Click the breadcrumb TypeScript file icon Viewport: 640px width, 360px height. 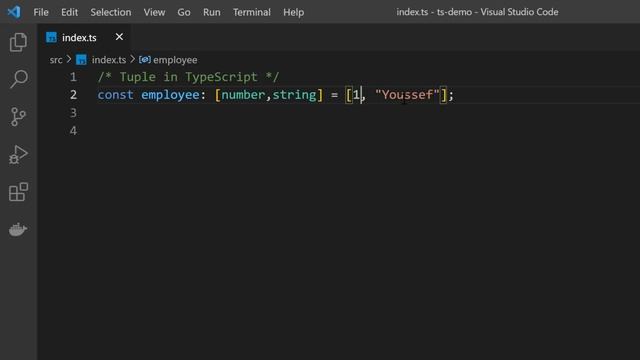click(81, 60)
